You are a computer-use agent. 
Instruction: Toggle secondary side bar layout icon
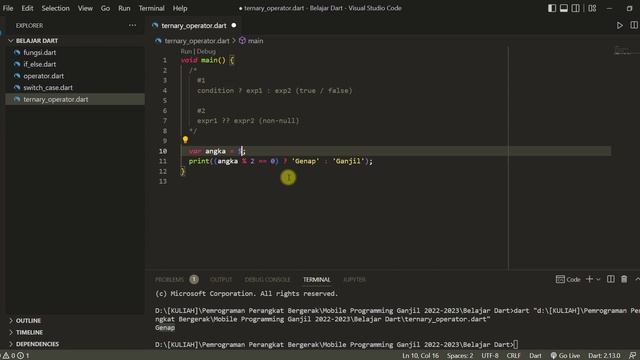576,8
